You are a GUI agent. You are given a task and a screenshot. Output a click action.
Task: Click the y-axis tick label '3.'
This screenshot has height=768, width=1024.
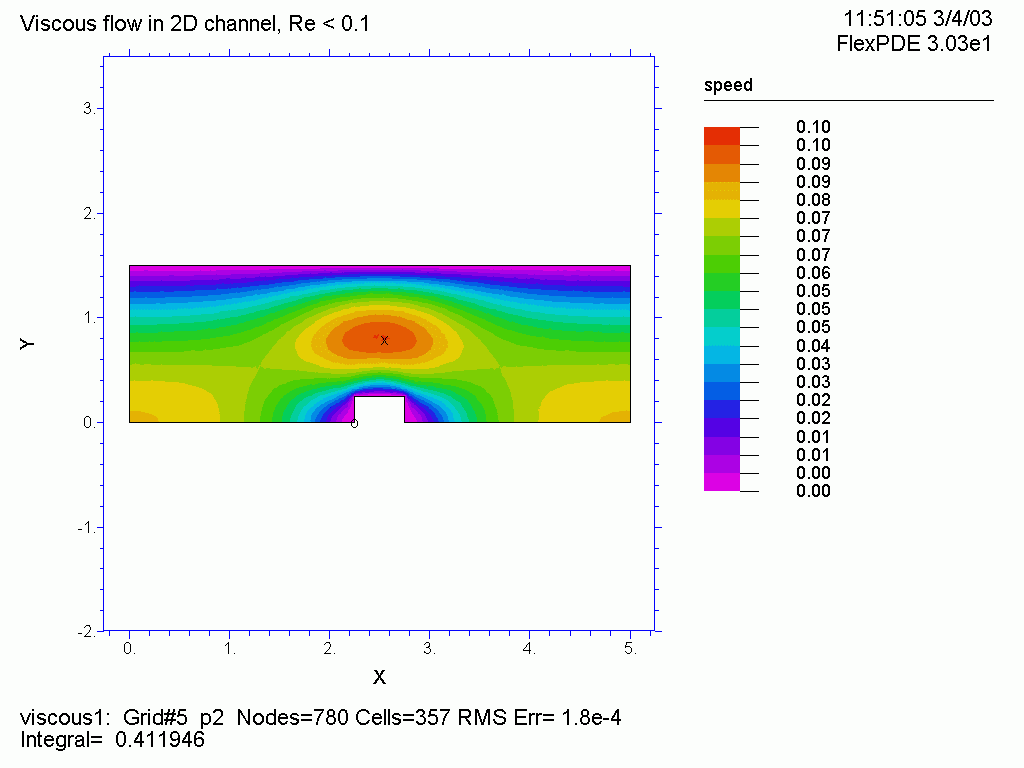click(90, 108)
